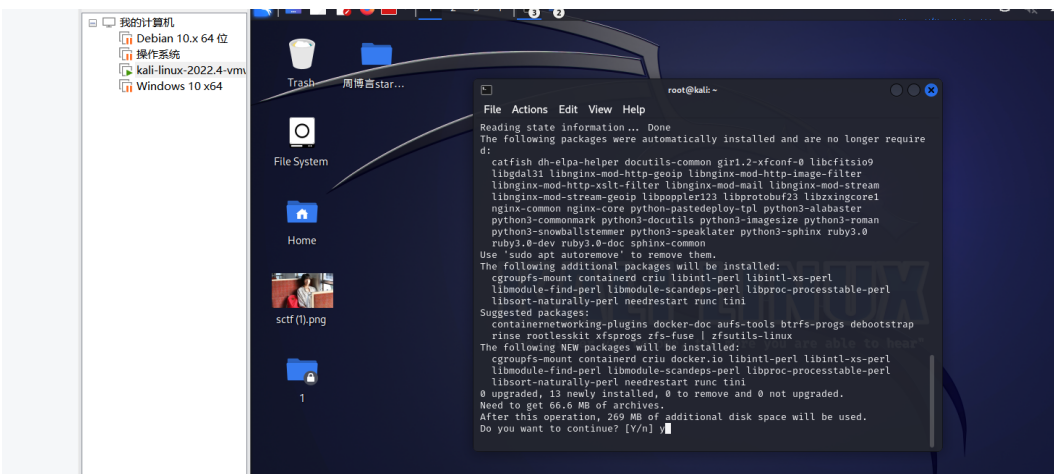Minimize the root@kali terminal window
This screenshot has width=1054, height=474.
coord(897,90)
